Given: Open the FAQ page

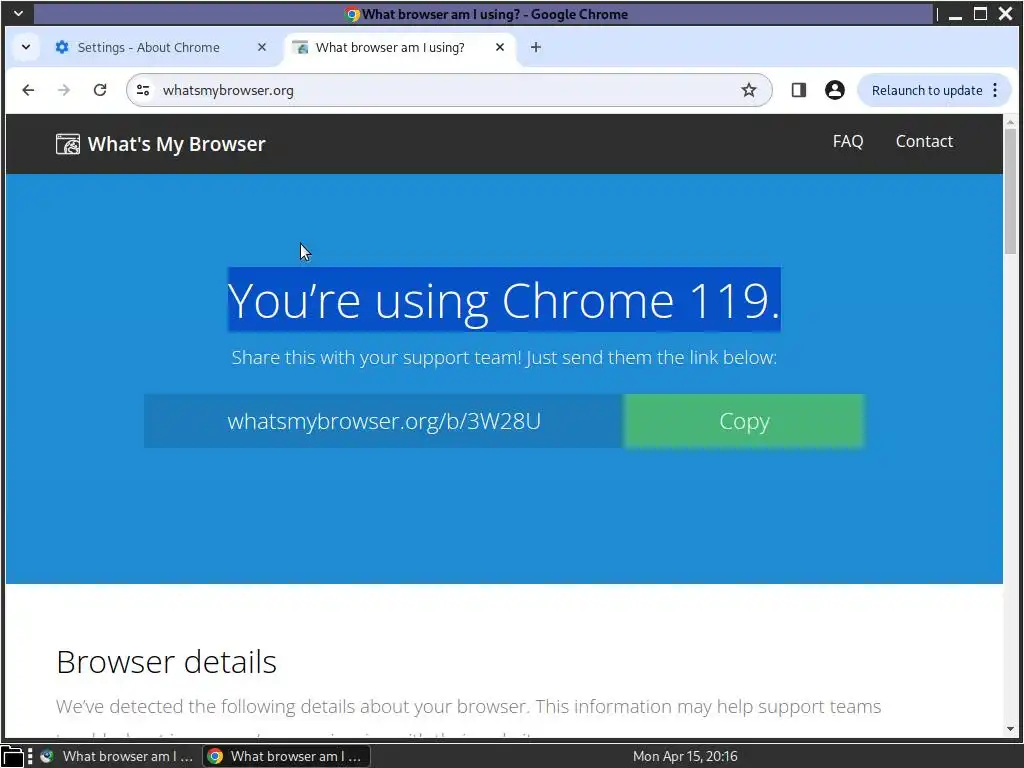Looking at the screenshot, I should tap(848, 141).
